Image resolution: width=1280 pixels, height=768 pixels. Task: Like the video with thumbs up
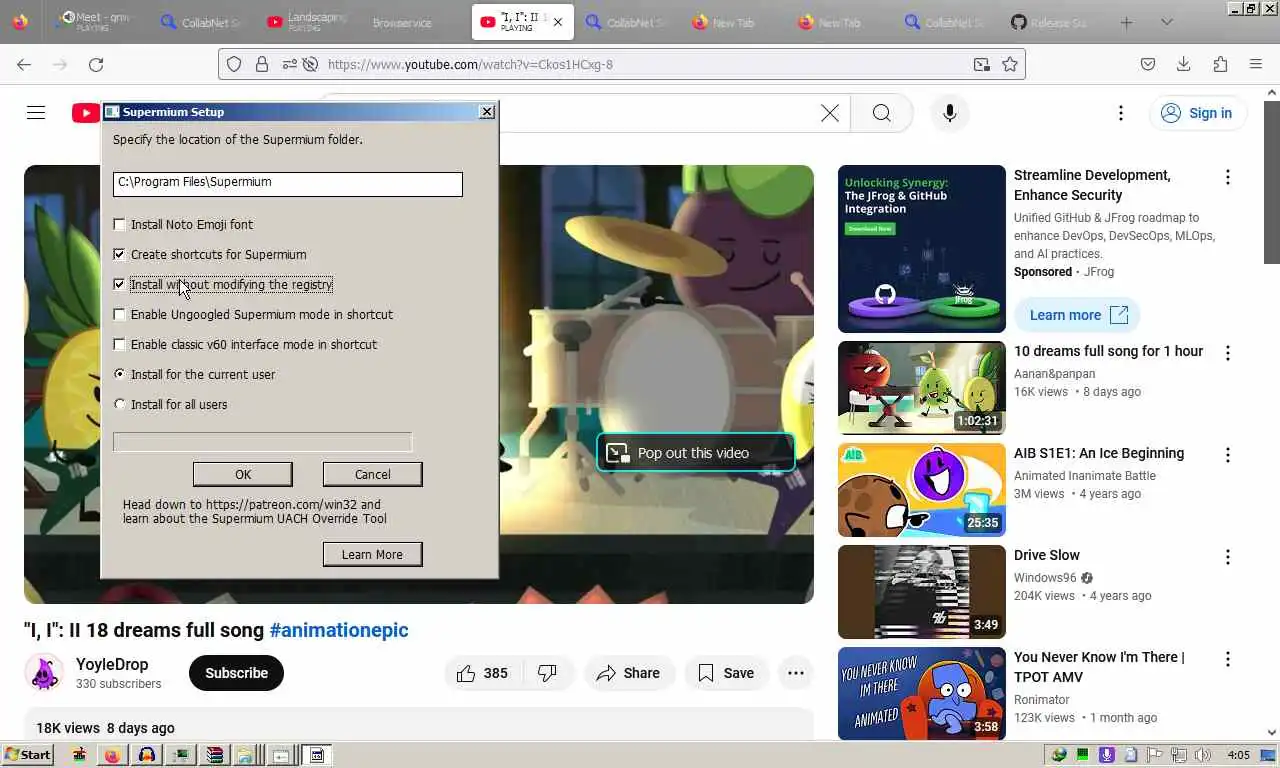(x=482, y=673)
